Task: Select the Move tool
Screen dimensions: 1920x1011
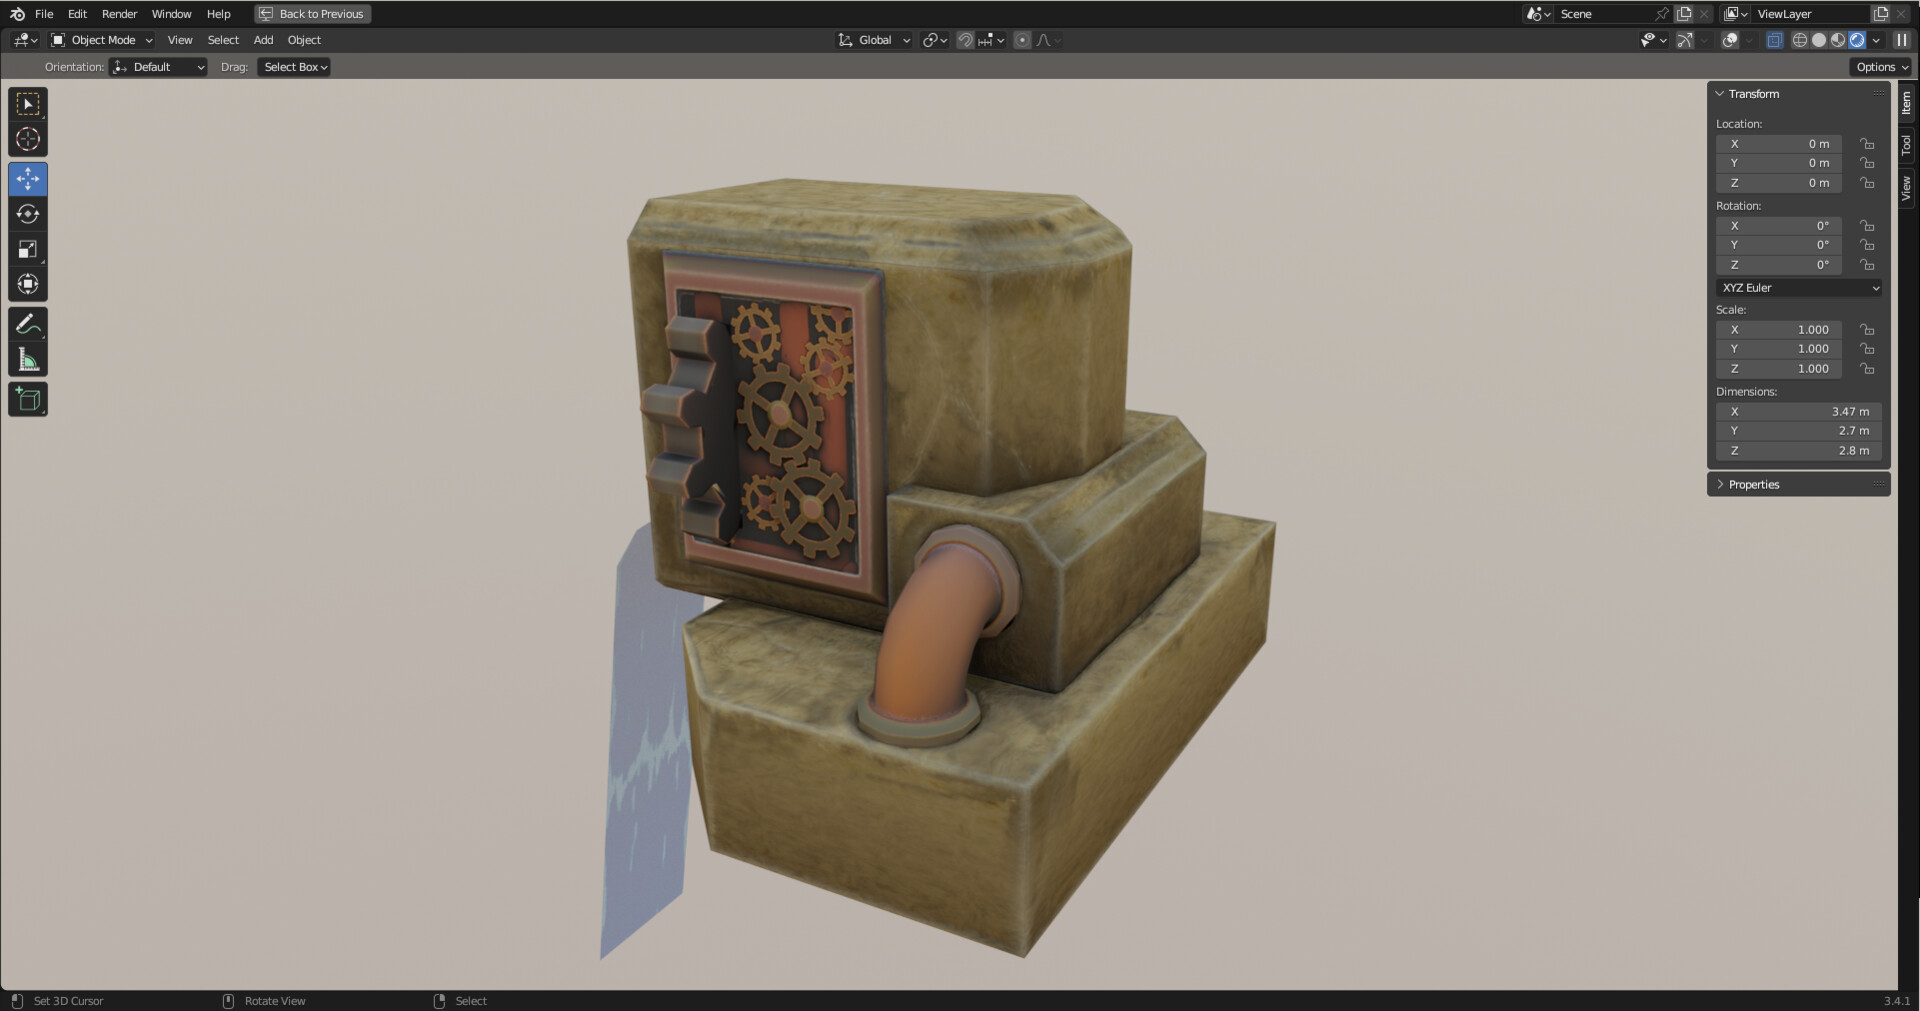Action: tap(28, 179)
